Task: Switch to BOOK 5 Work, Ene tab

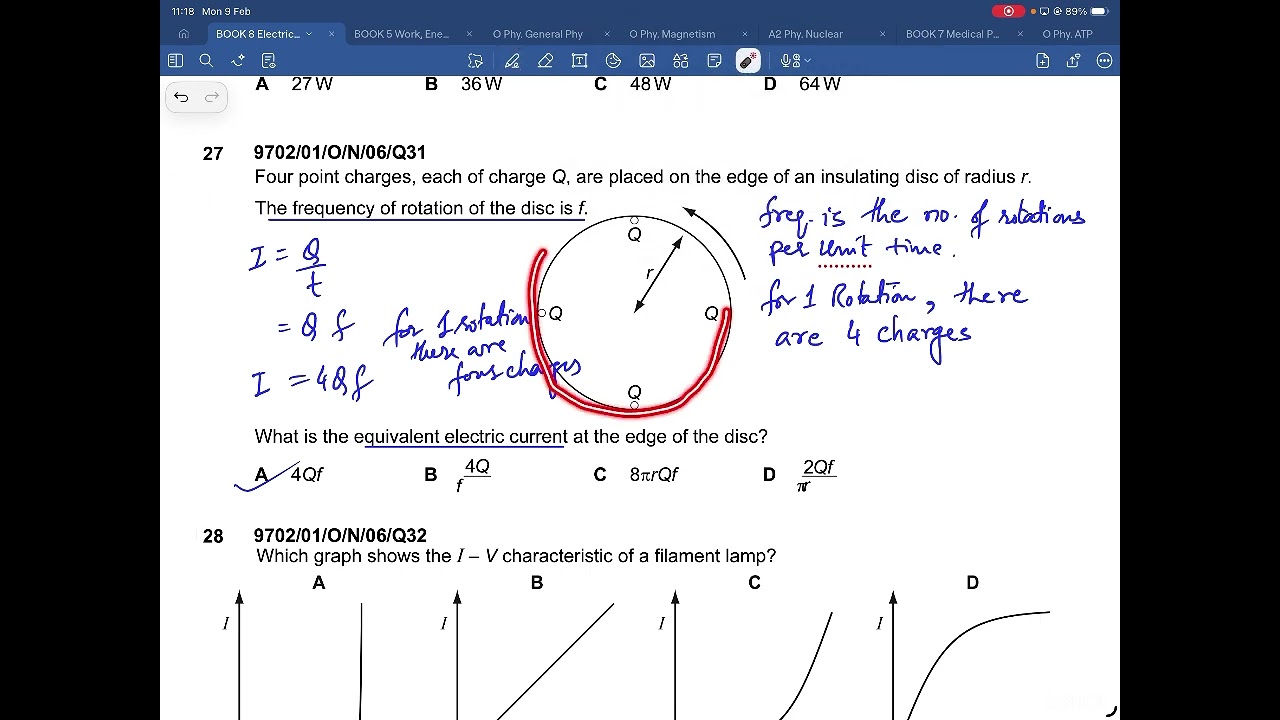Action: [x=401, y=34]
